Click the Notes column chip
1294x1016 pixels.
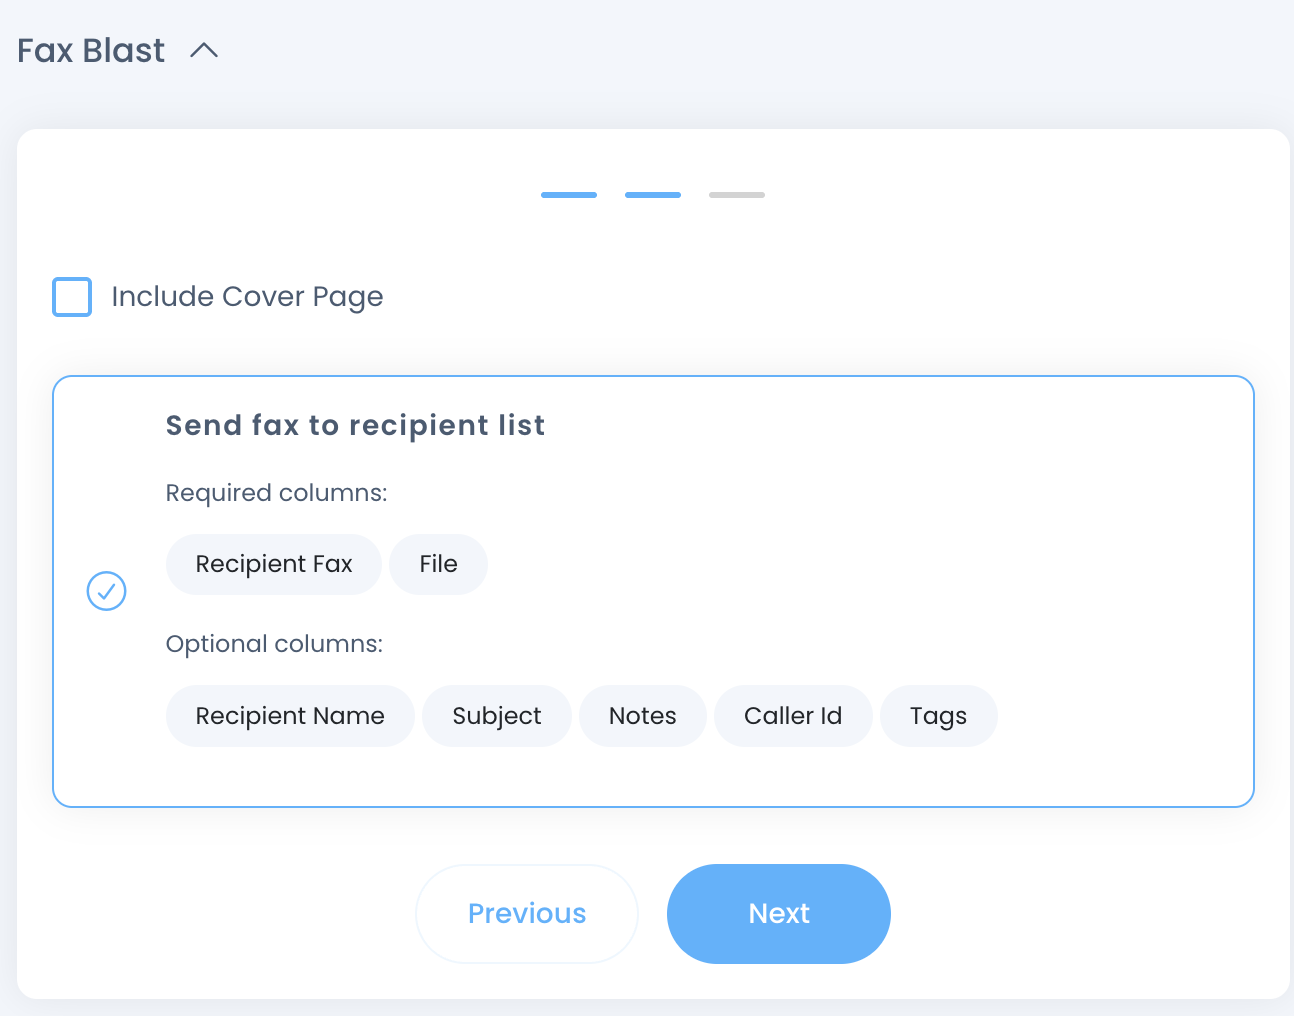643,716
